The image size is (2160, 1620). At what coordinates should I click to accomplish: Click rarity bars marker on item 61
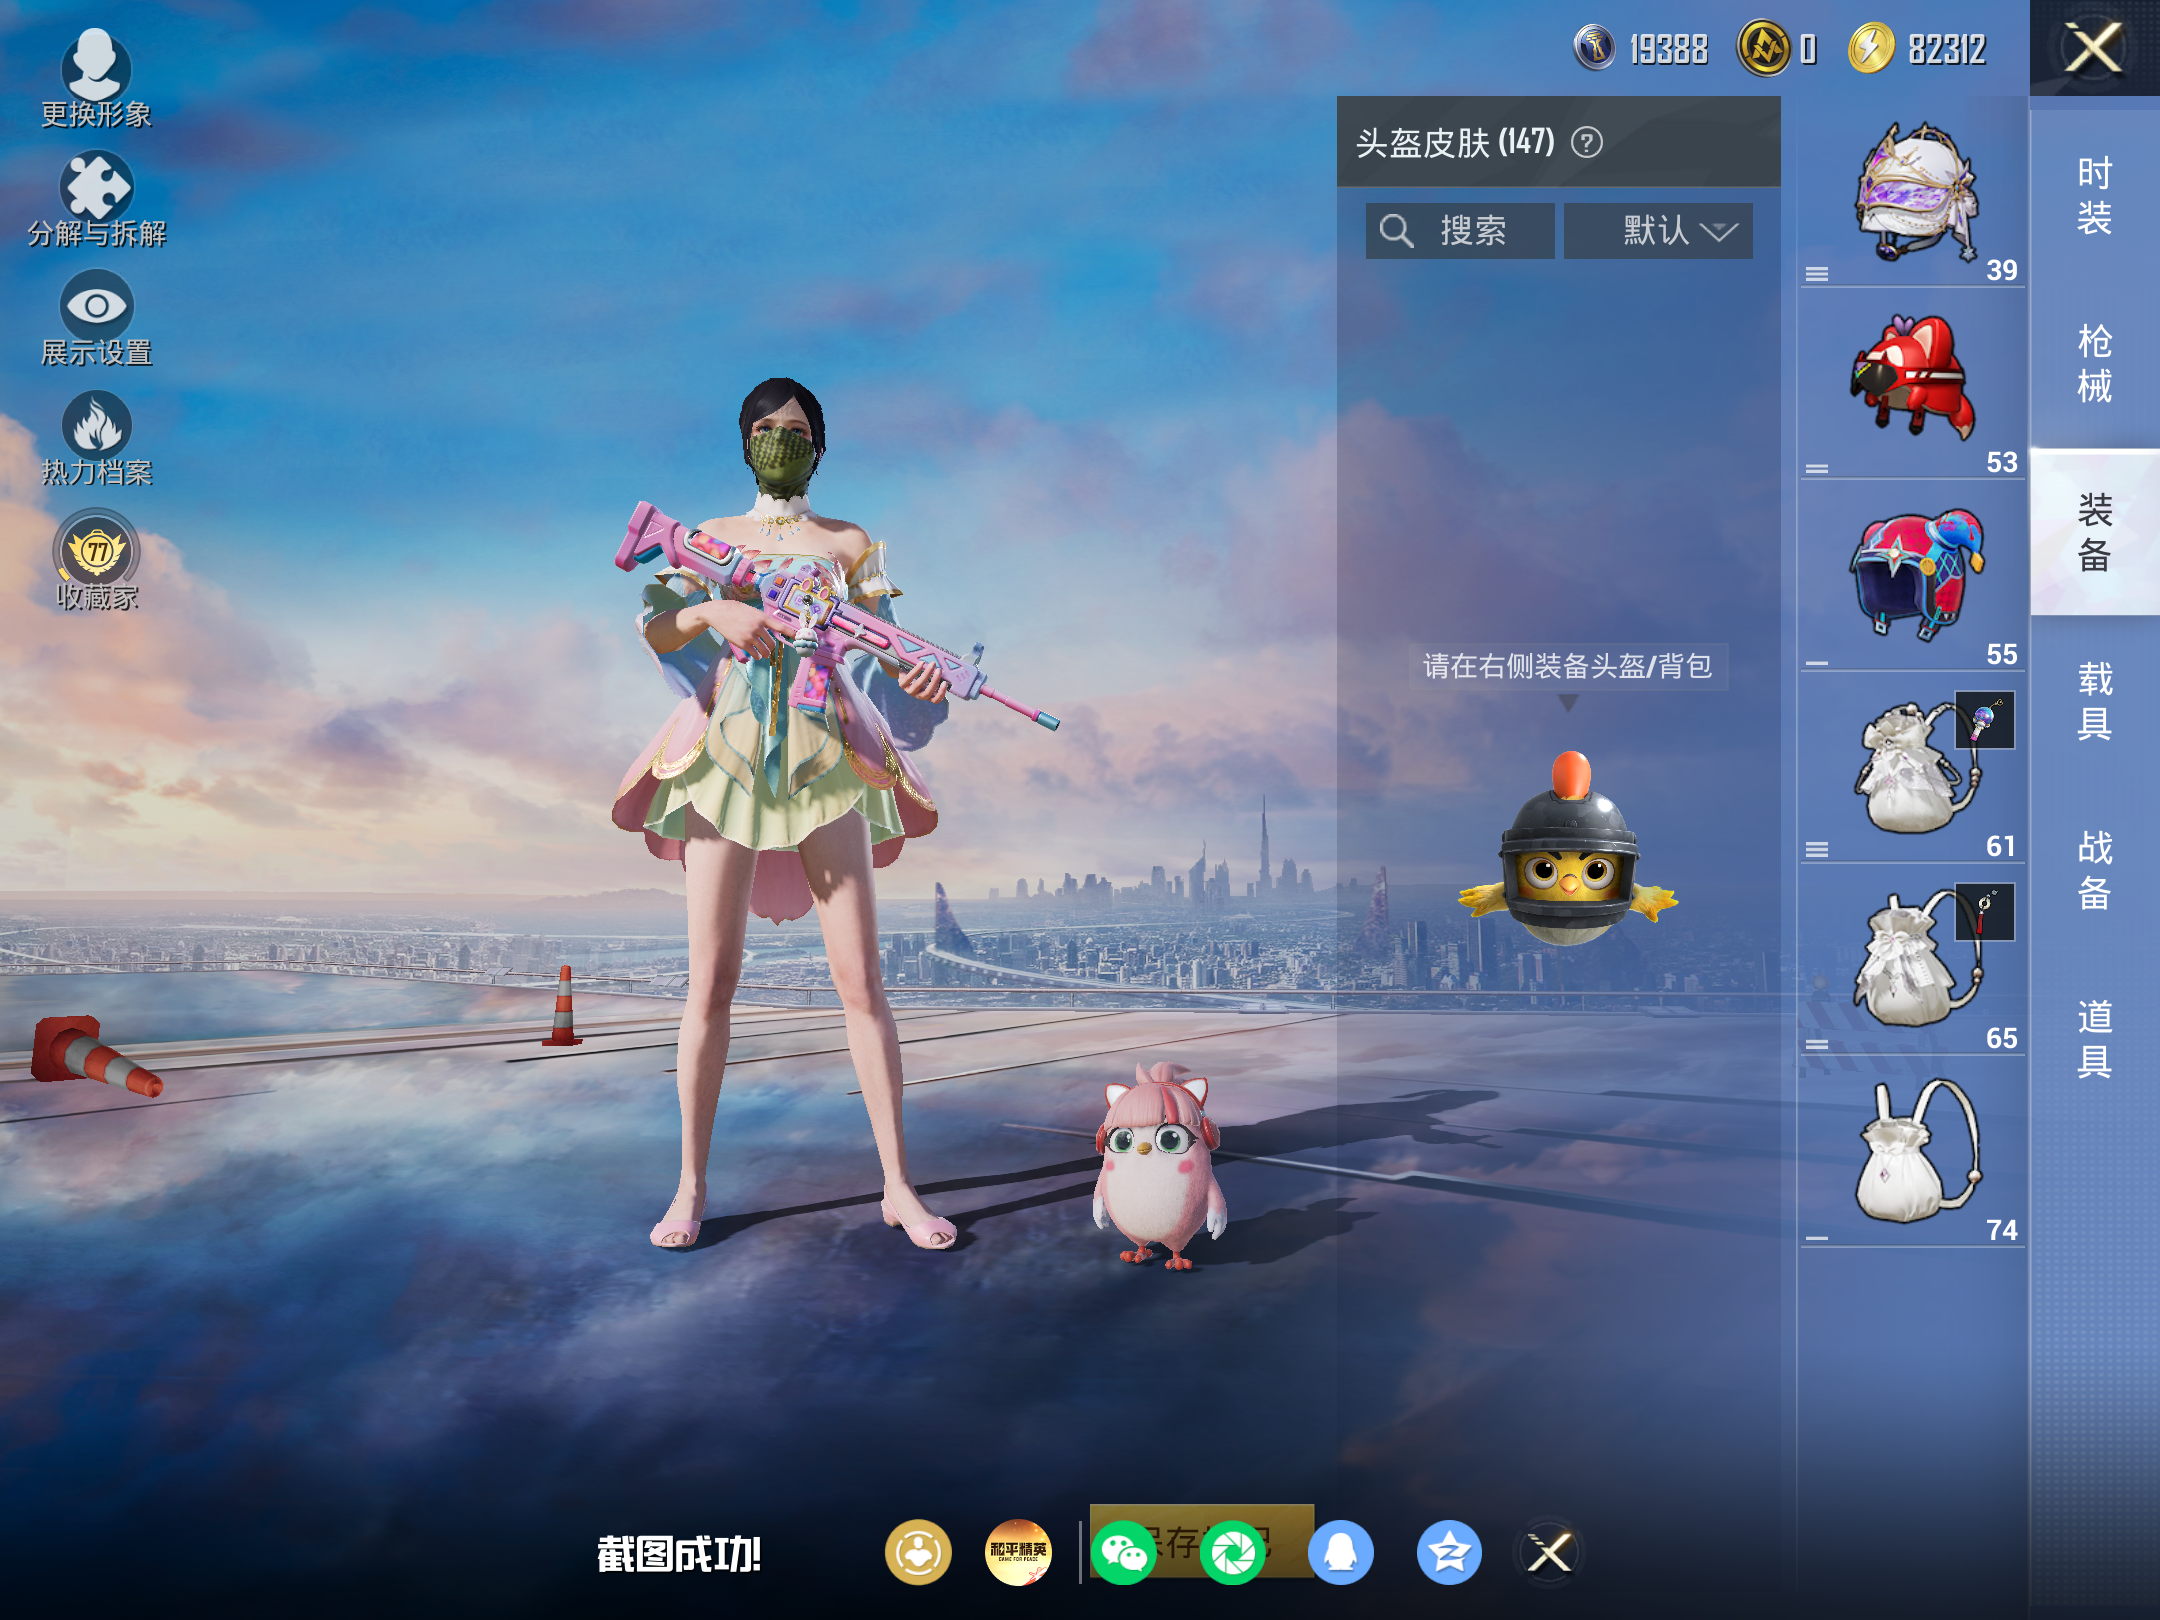(1817, 849)
